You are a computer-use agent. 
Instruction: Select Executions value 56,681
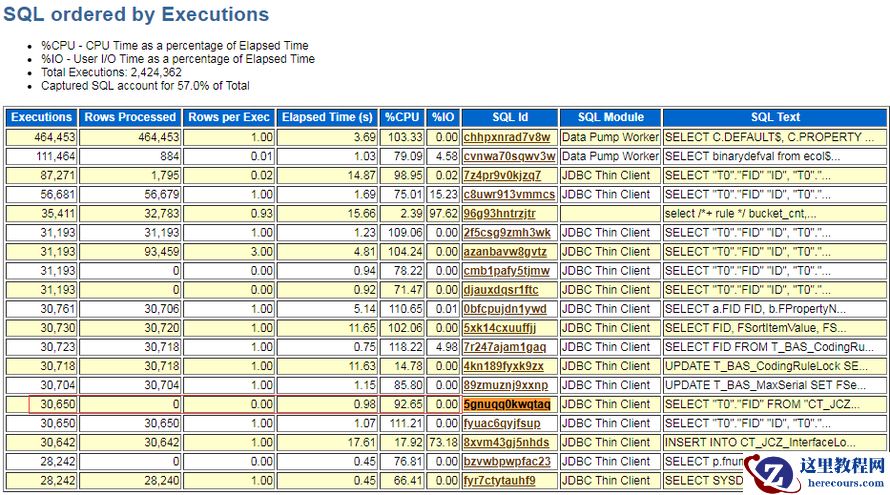pyautogui.click(x=57, y=195)
